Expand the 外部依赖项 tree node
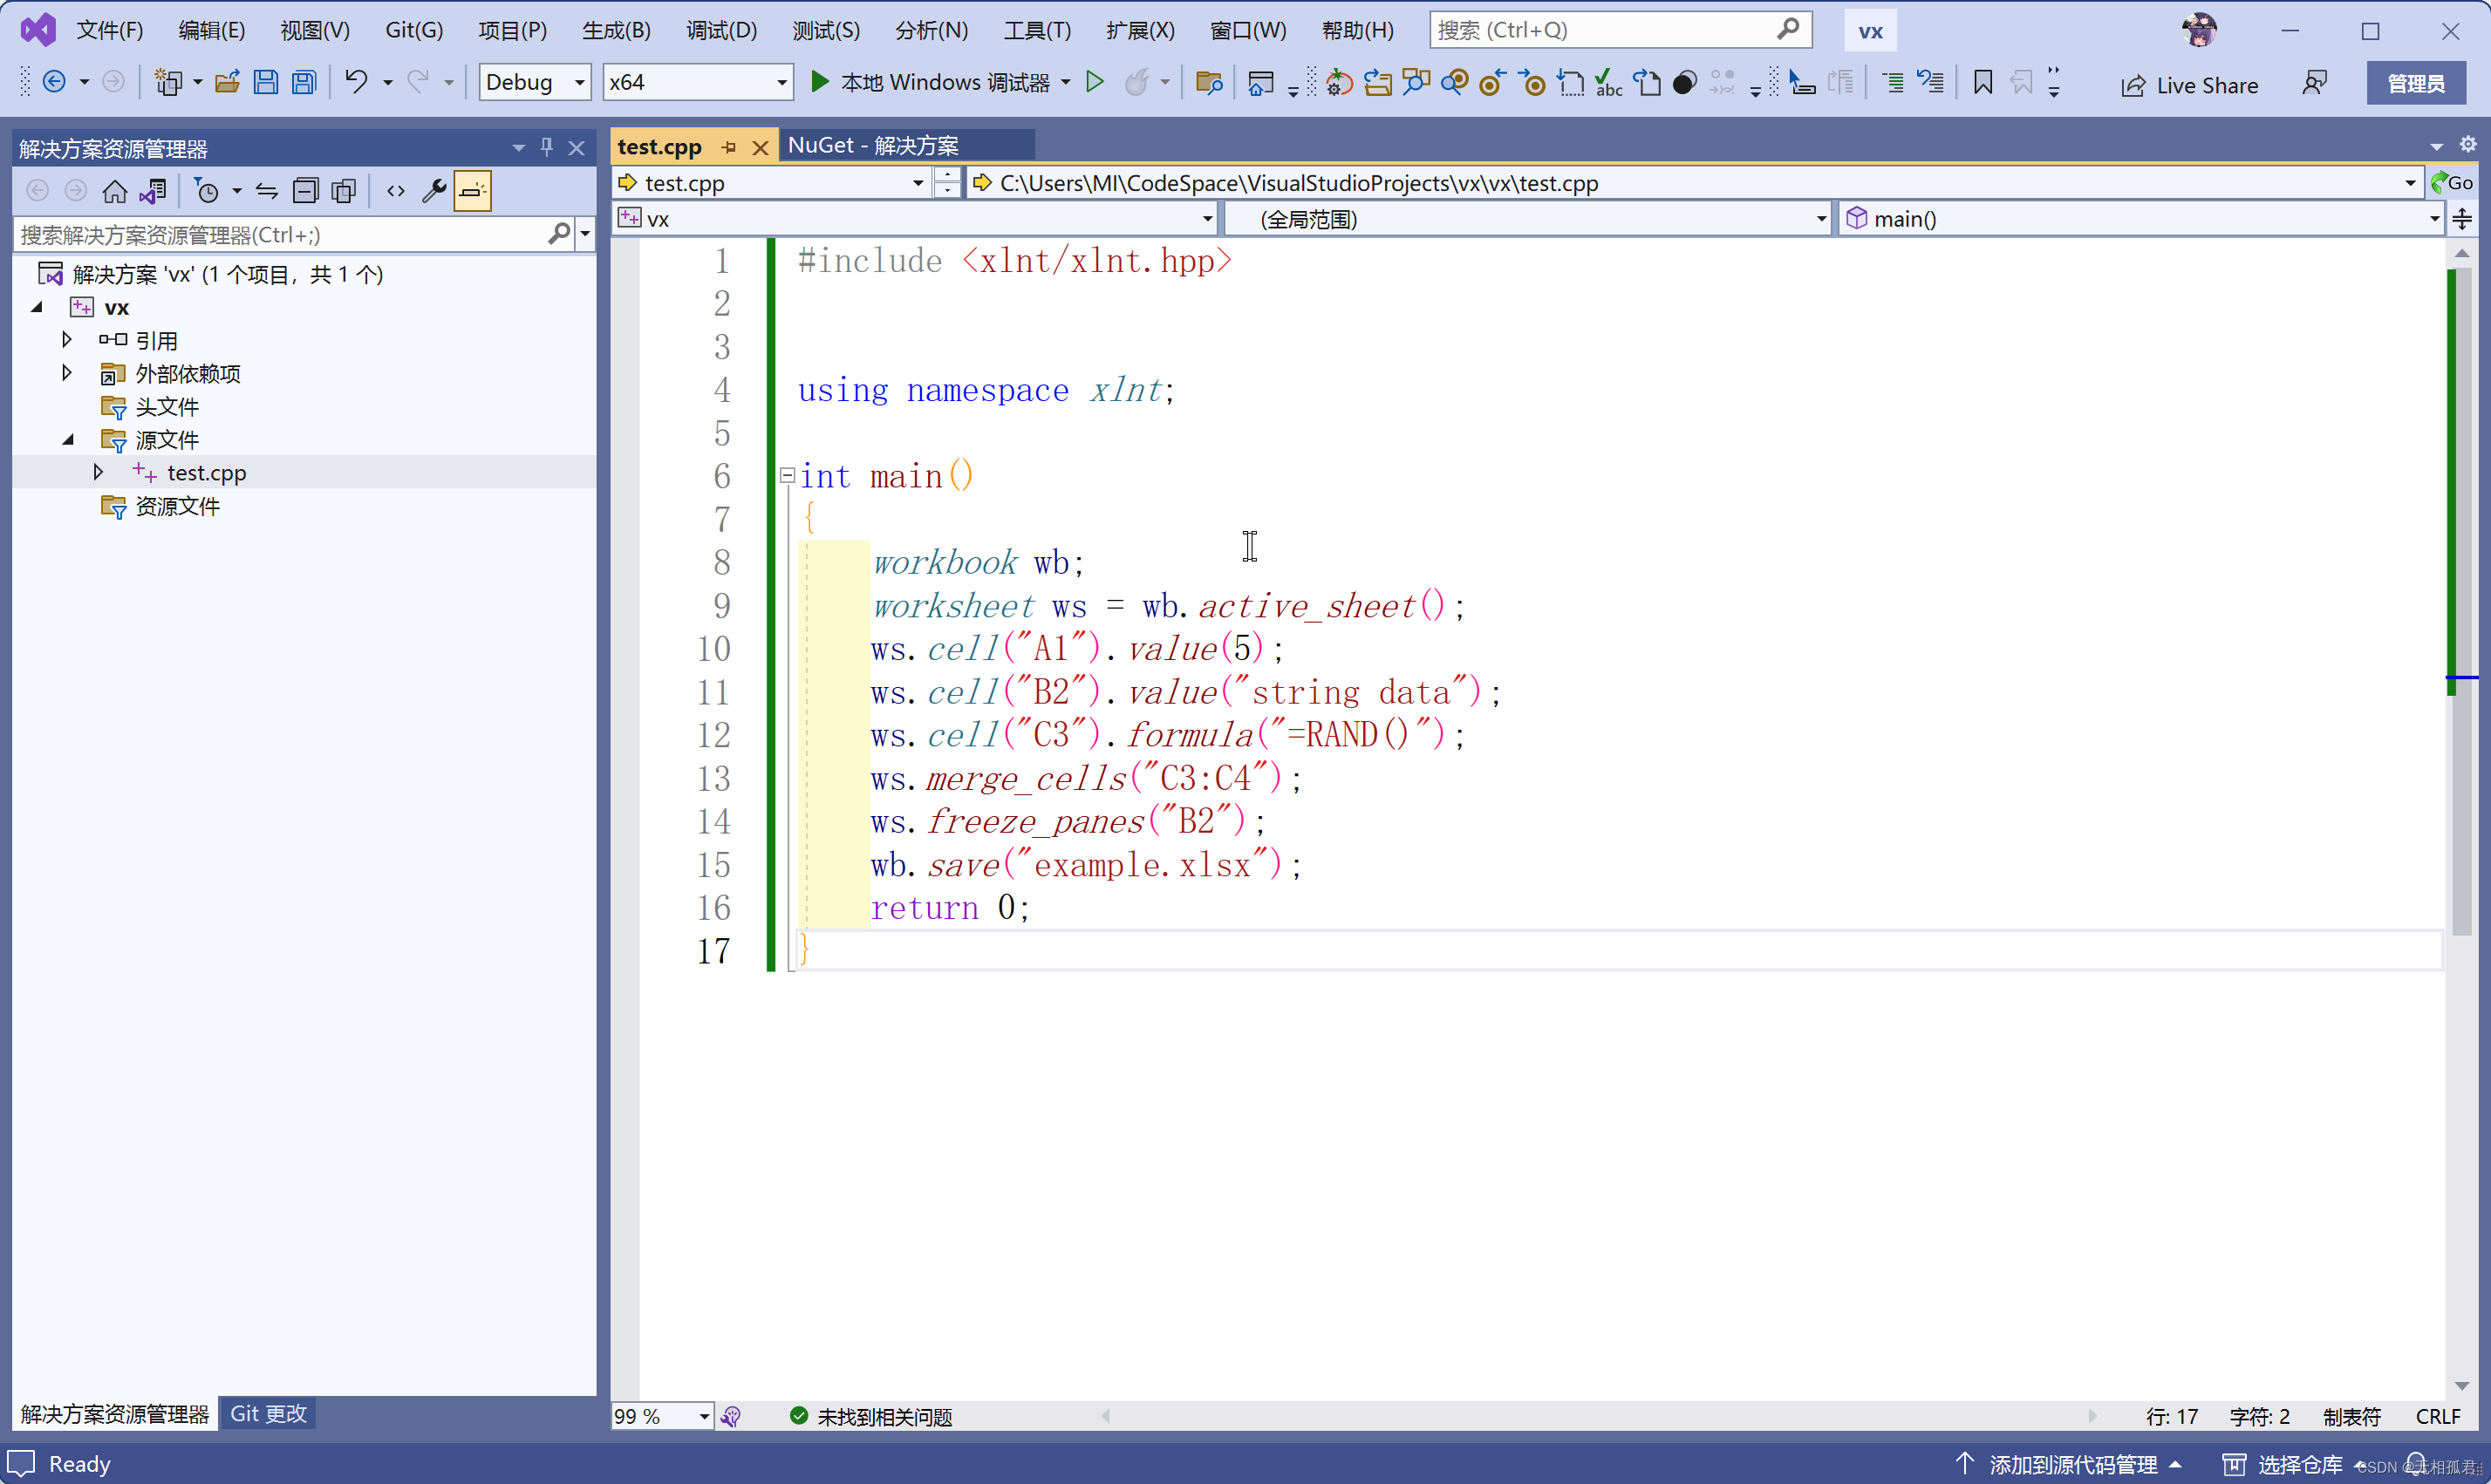Image resolution: width=2491 pixels, height=1484 pixels. pos(67,373)
